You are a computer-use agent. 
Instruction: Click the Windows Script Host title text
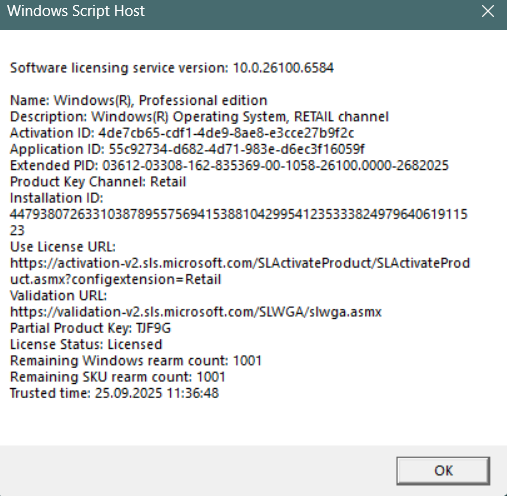pyautogui.click(x=76, y=11)
